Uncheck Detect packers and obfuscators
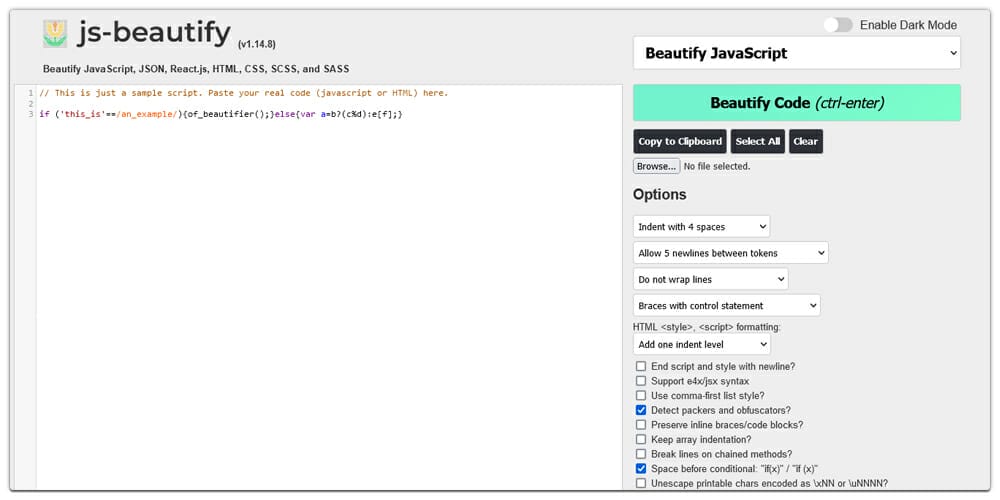The height and width of the screenshot is (500, 1000). pos(641,410)
